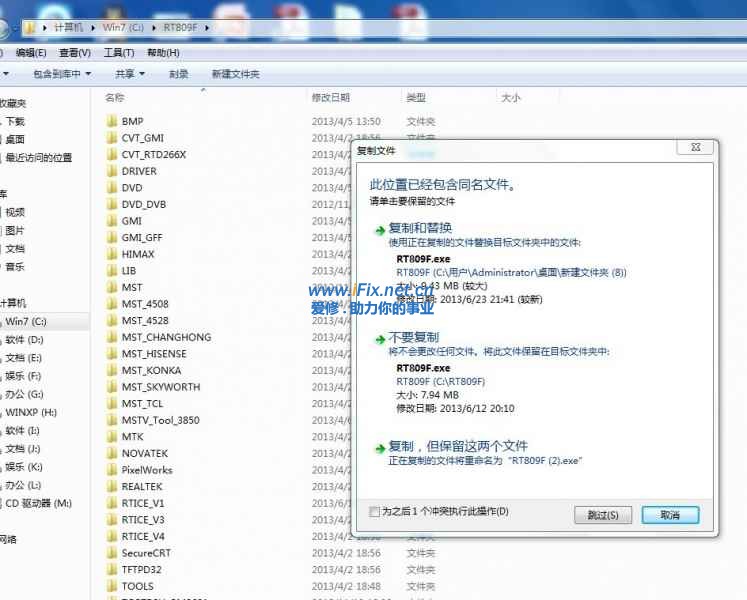This screenshot has height=600, width=747.
Task: Select the MST_CHANGHONG folder icon
Action: [x=112, y=337]
